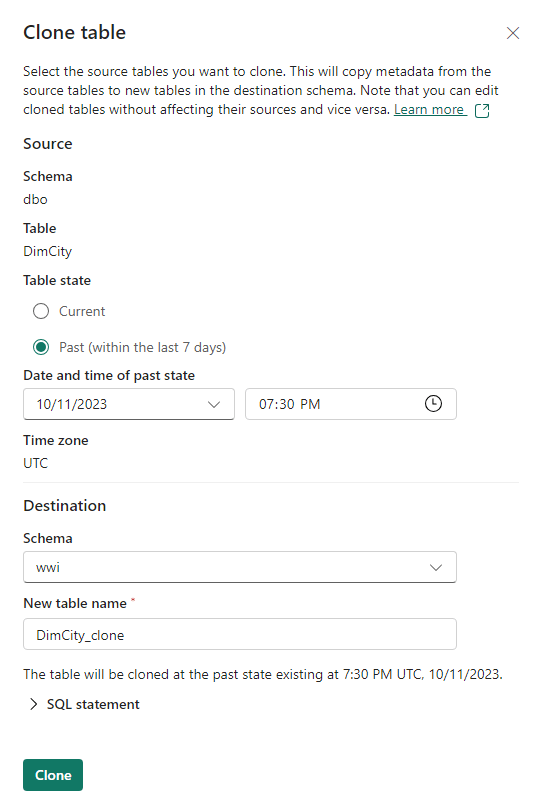
Task: Focus the New table name input field
Action: click(x=240, y=634)
